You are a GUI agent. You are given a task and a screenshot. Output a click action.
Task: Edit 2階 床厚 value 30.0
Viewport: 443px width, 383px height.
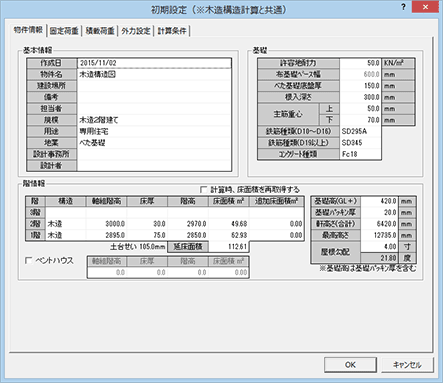point(147,224)
